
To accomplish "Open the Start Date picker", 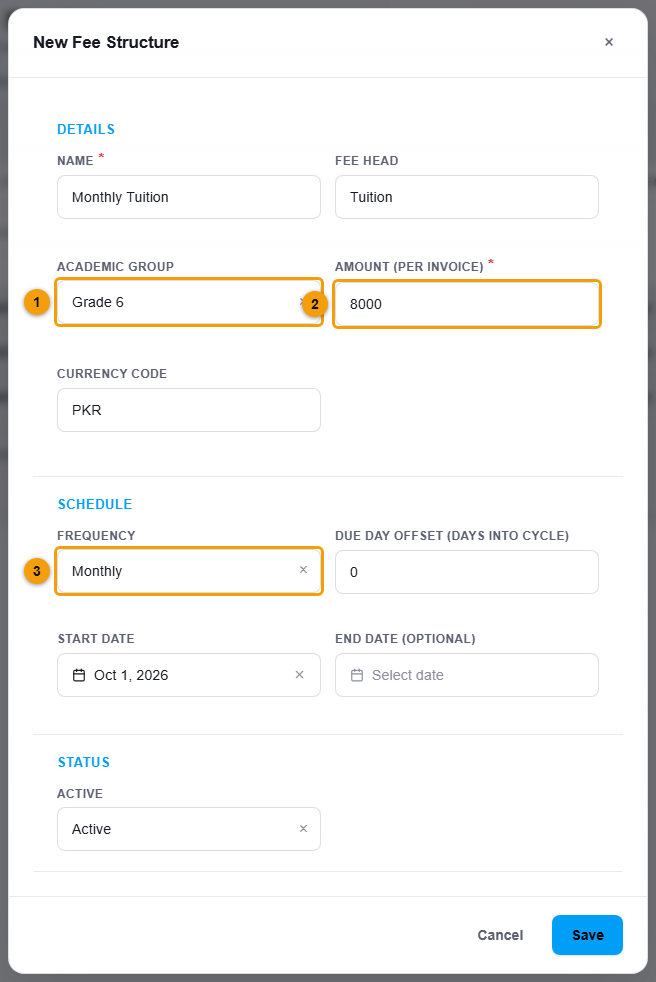I will pos(189,675).
